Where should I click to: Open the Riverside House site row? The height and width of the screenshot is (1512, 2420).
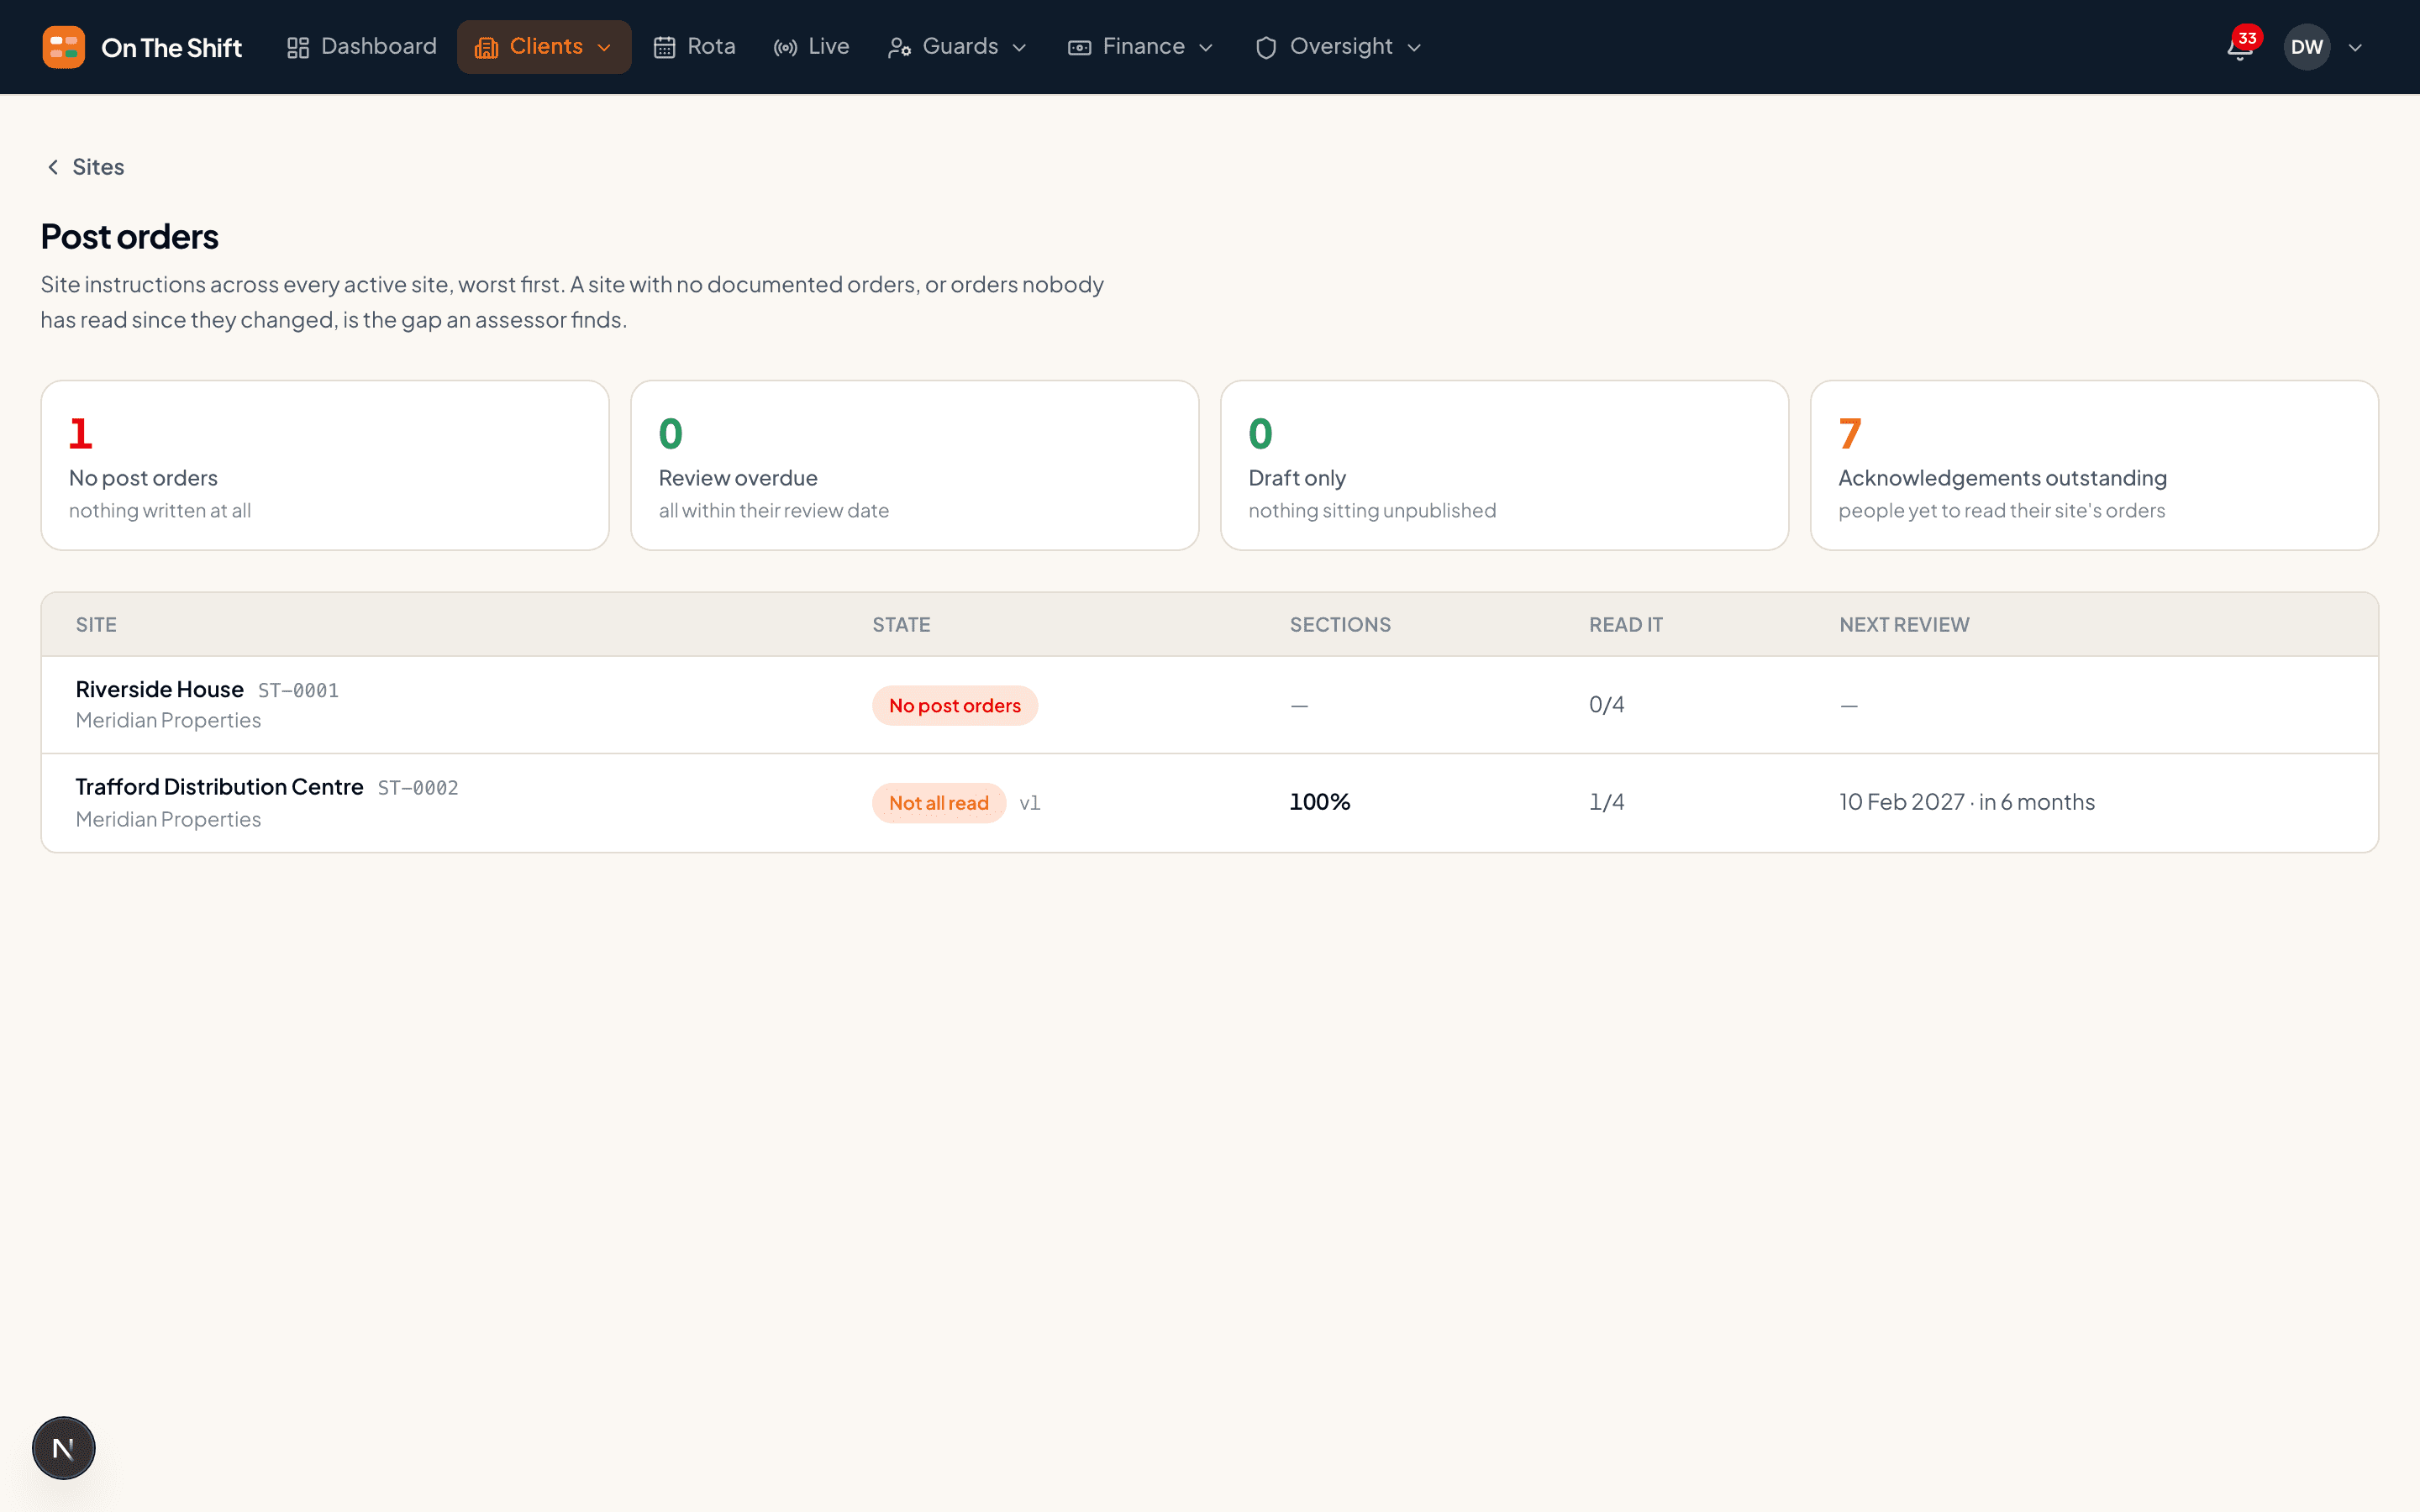tap(1209, 705)
